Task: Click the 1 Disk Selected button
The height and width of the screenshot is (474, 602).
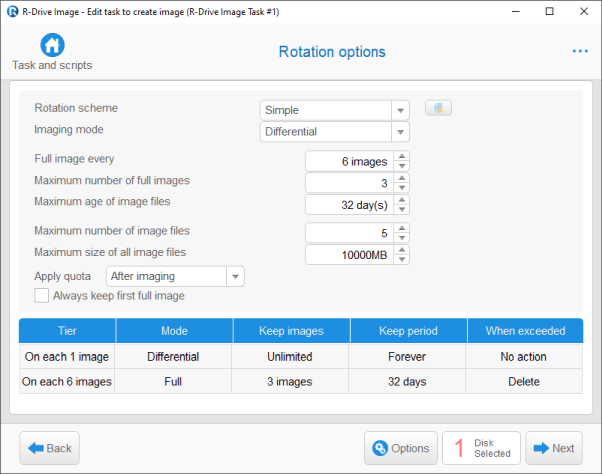Action: [x=481, y=448]
